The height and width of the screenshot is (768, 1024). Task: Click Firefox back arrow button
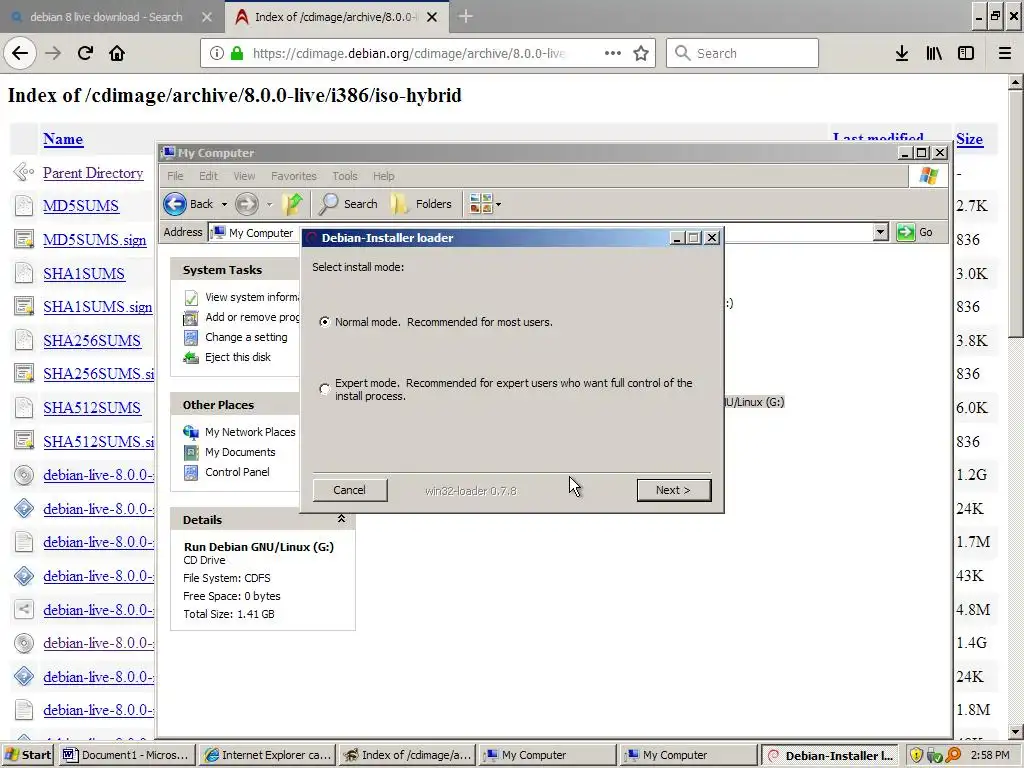pyautogui.click(x=20, y=53)
